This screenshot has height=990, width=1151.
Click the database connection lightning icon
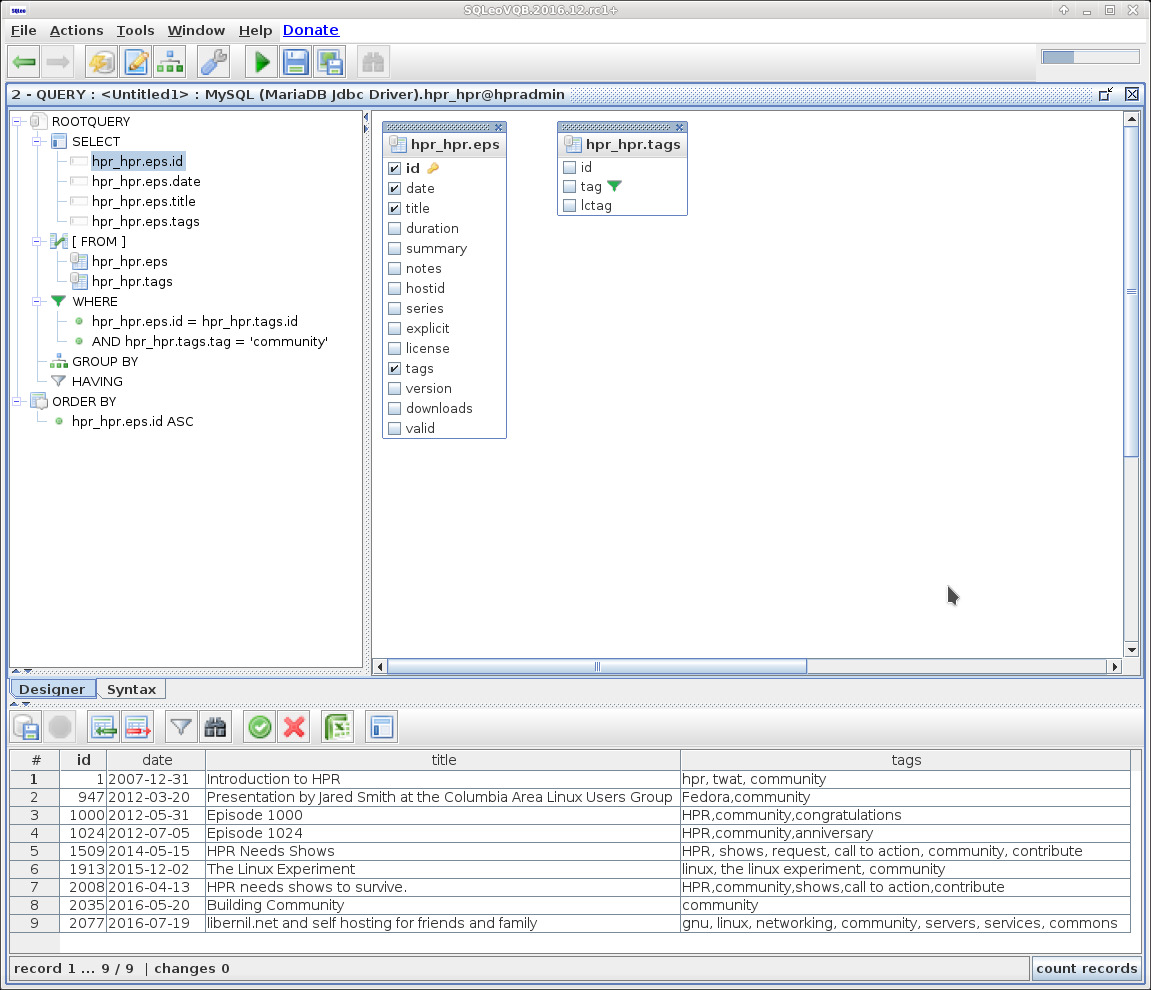pos(101,62)
